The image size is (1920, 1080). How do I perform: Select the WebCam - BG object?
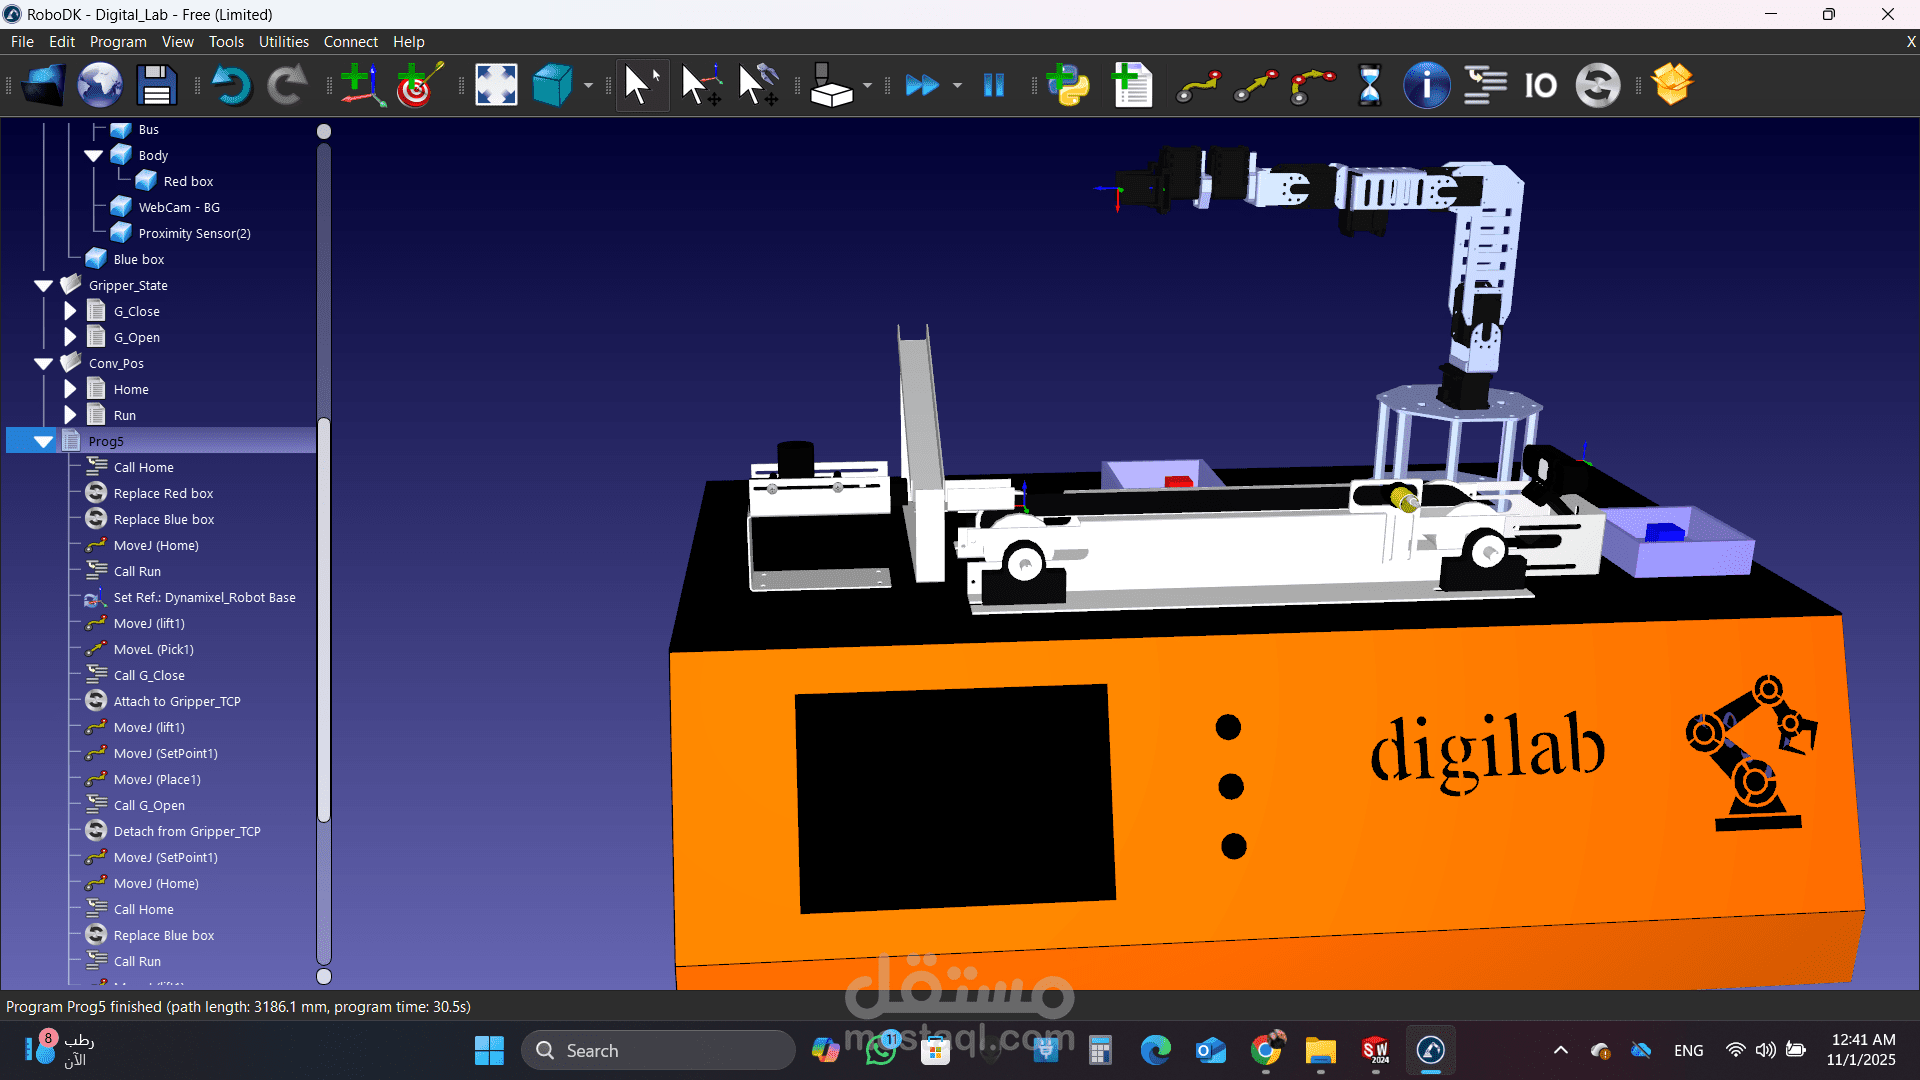[179, 207]
